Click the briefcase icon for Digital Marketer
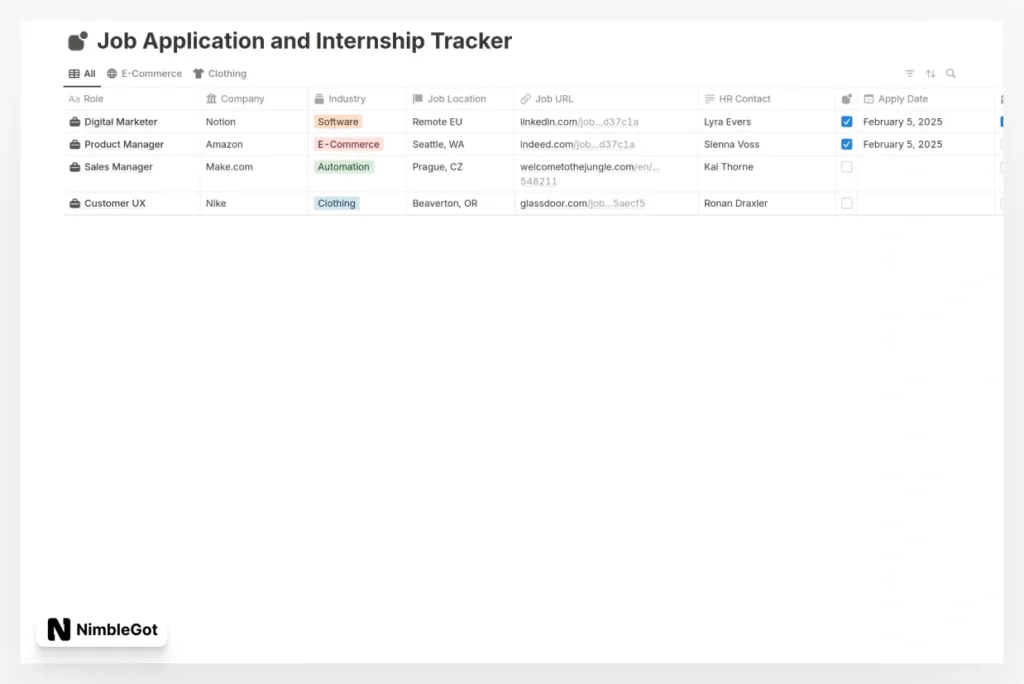 [75, 122]
